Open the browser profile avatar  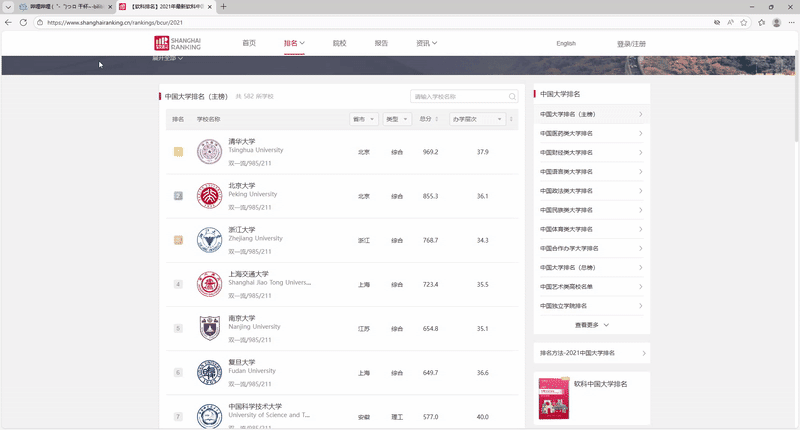pos(777,22)
